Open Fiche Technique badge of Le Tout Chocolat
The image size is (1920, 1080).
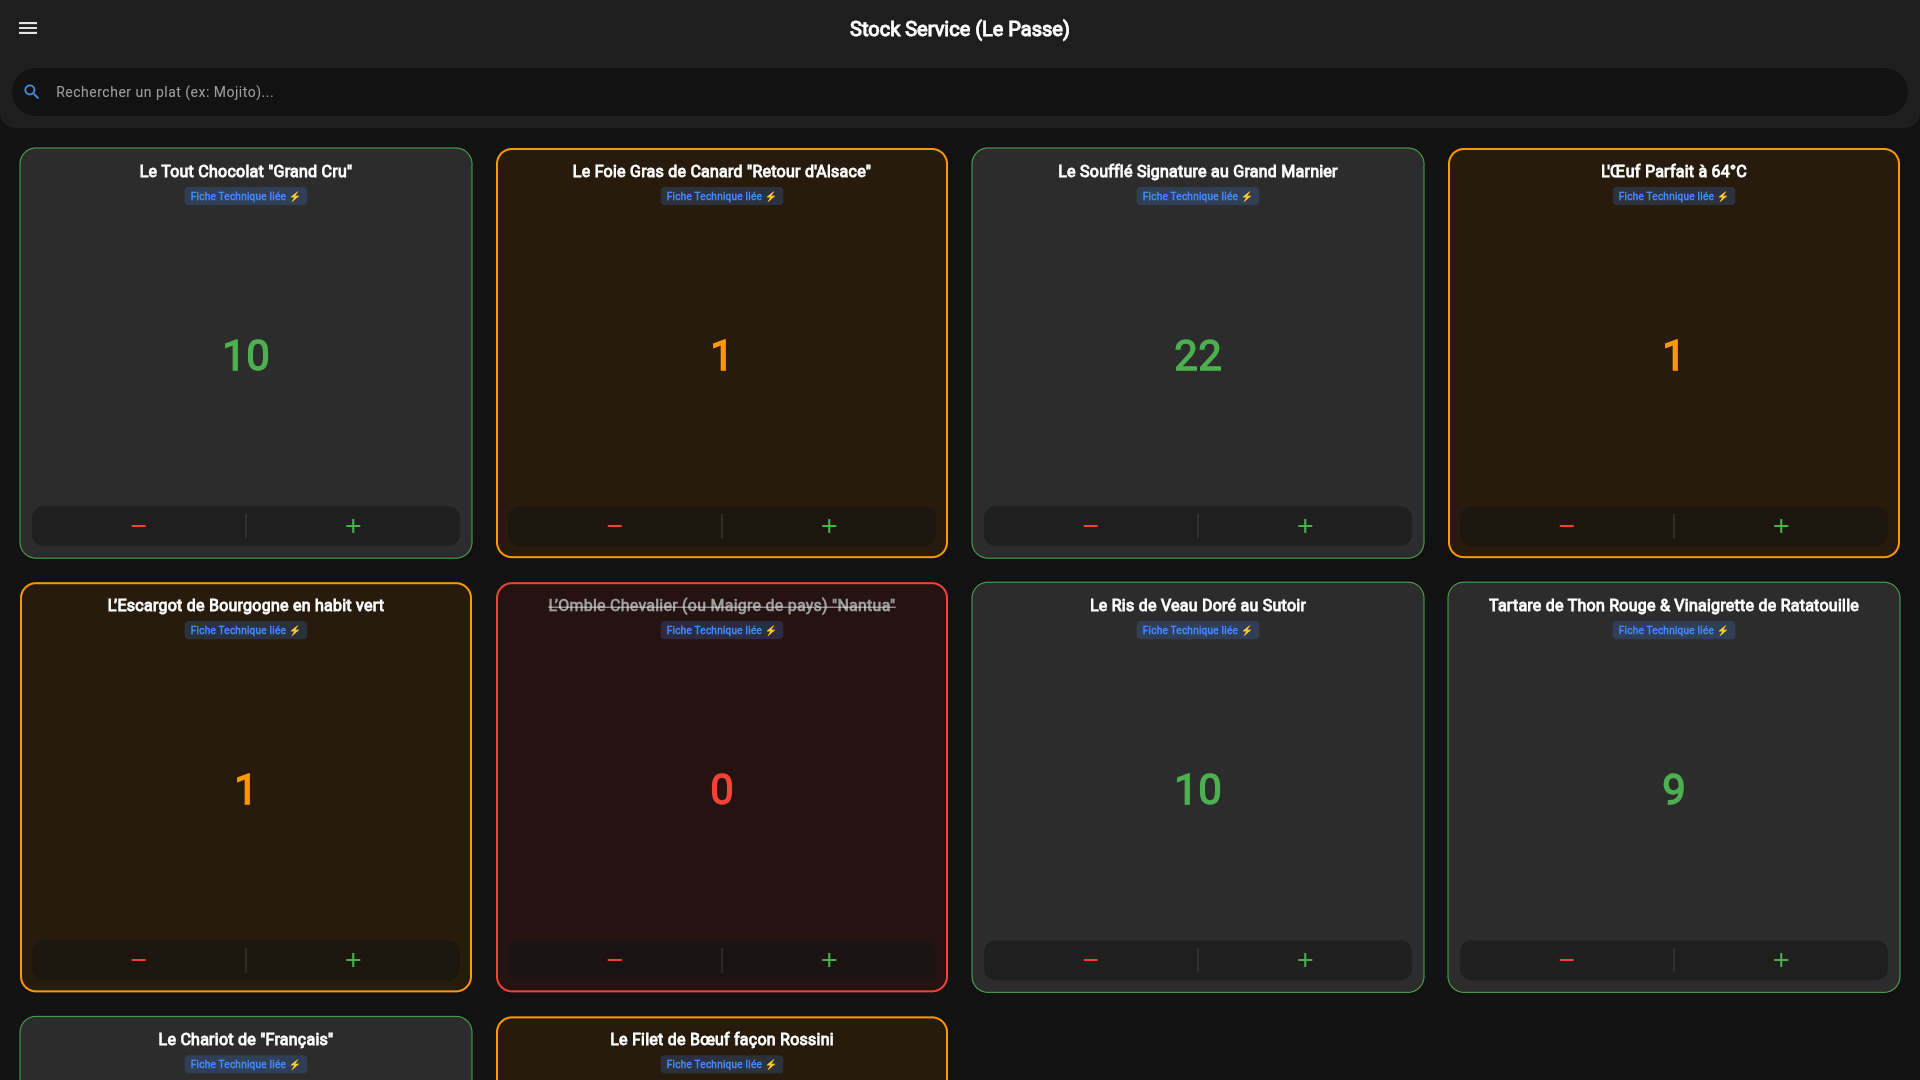point(246,197)
